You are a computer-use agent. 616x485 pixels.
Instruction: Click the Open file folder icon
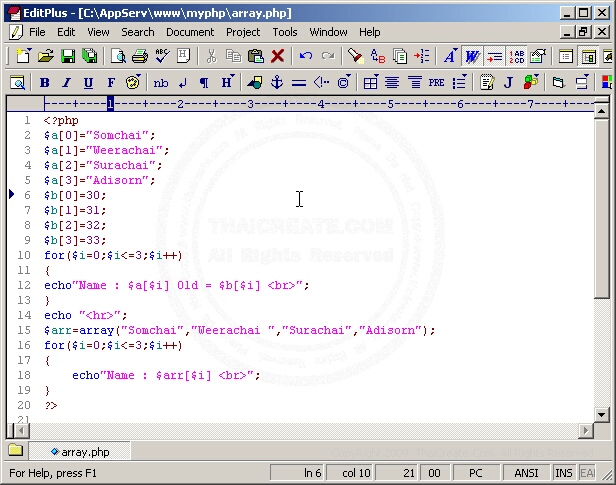(x=45, y=57)
